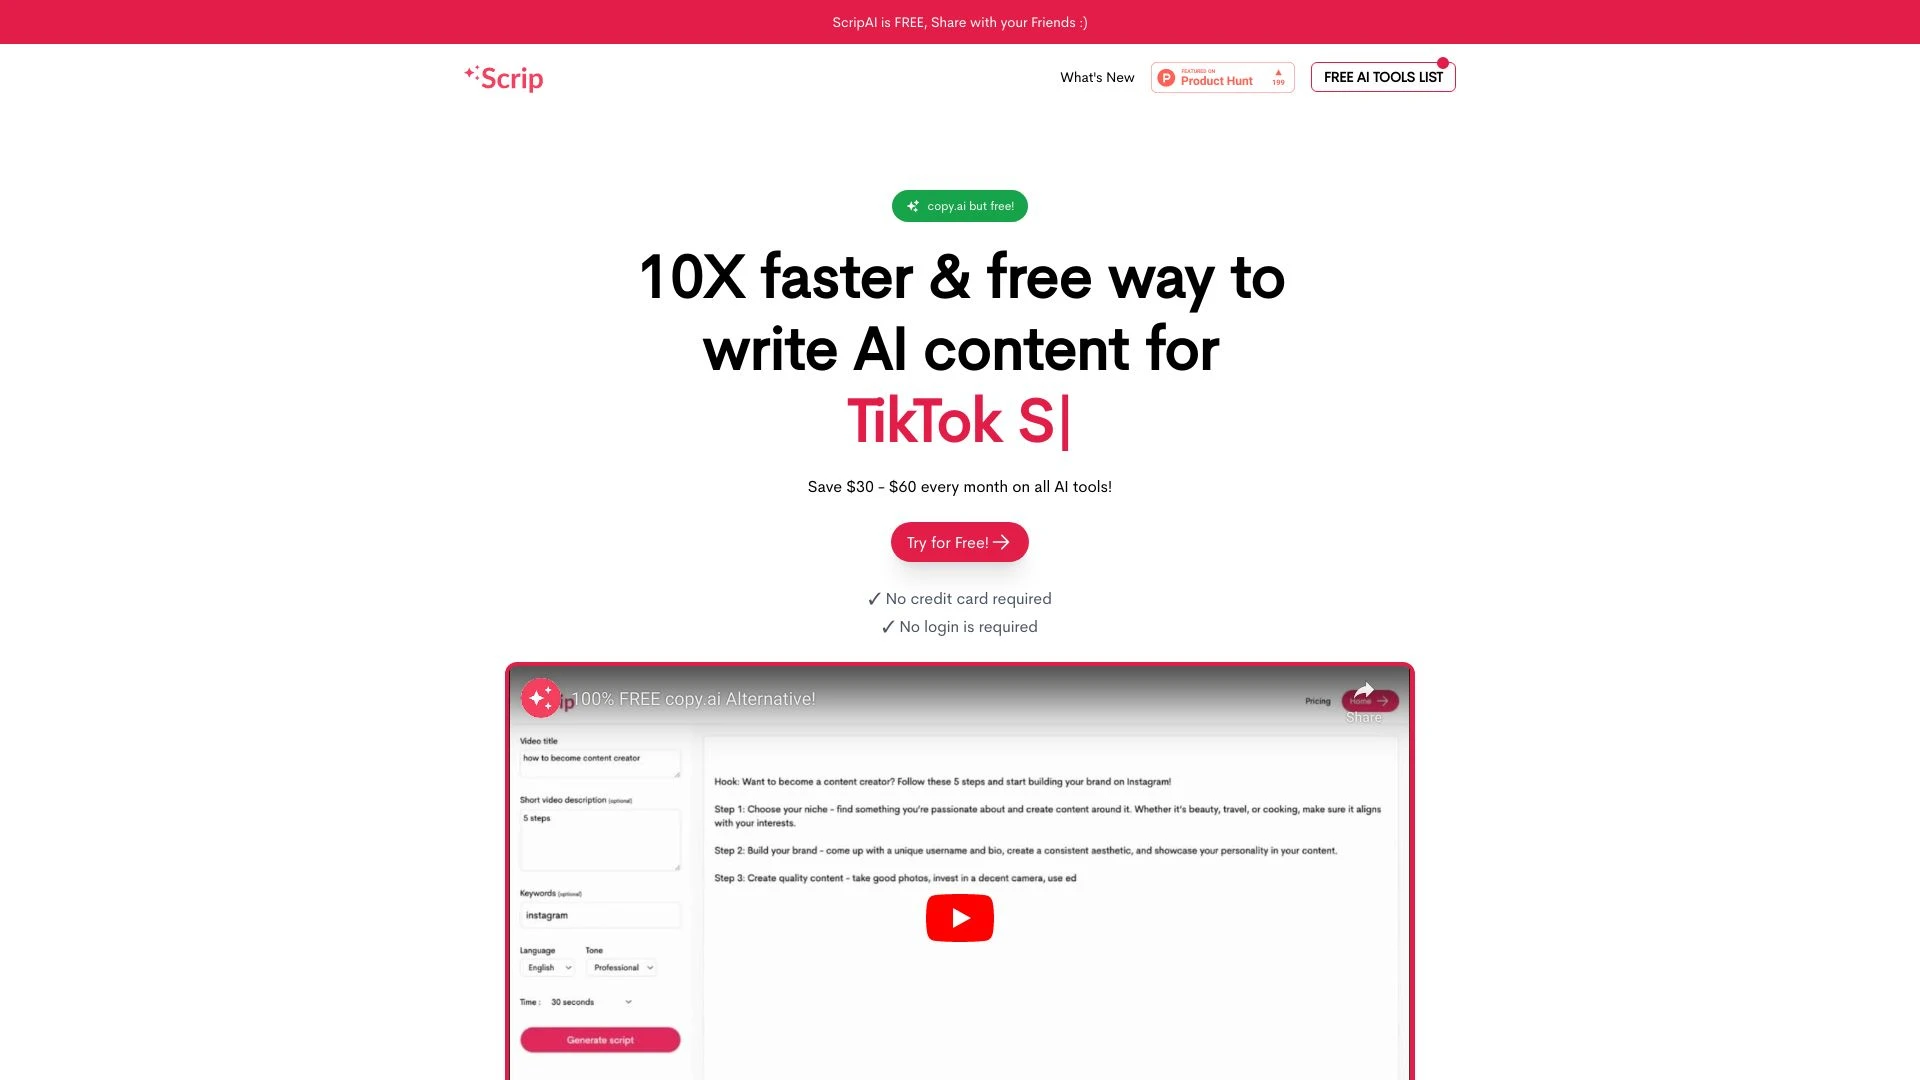Click the share icon in video thumbnail

pyautogui.click(x=1362, y=691)
